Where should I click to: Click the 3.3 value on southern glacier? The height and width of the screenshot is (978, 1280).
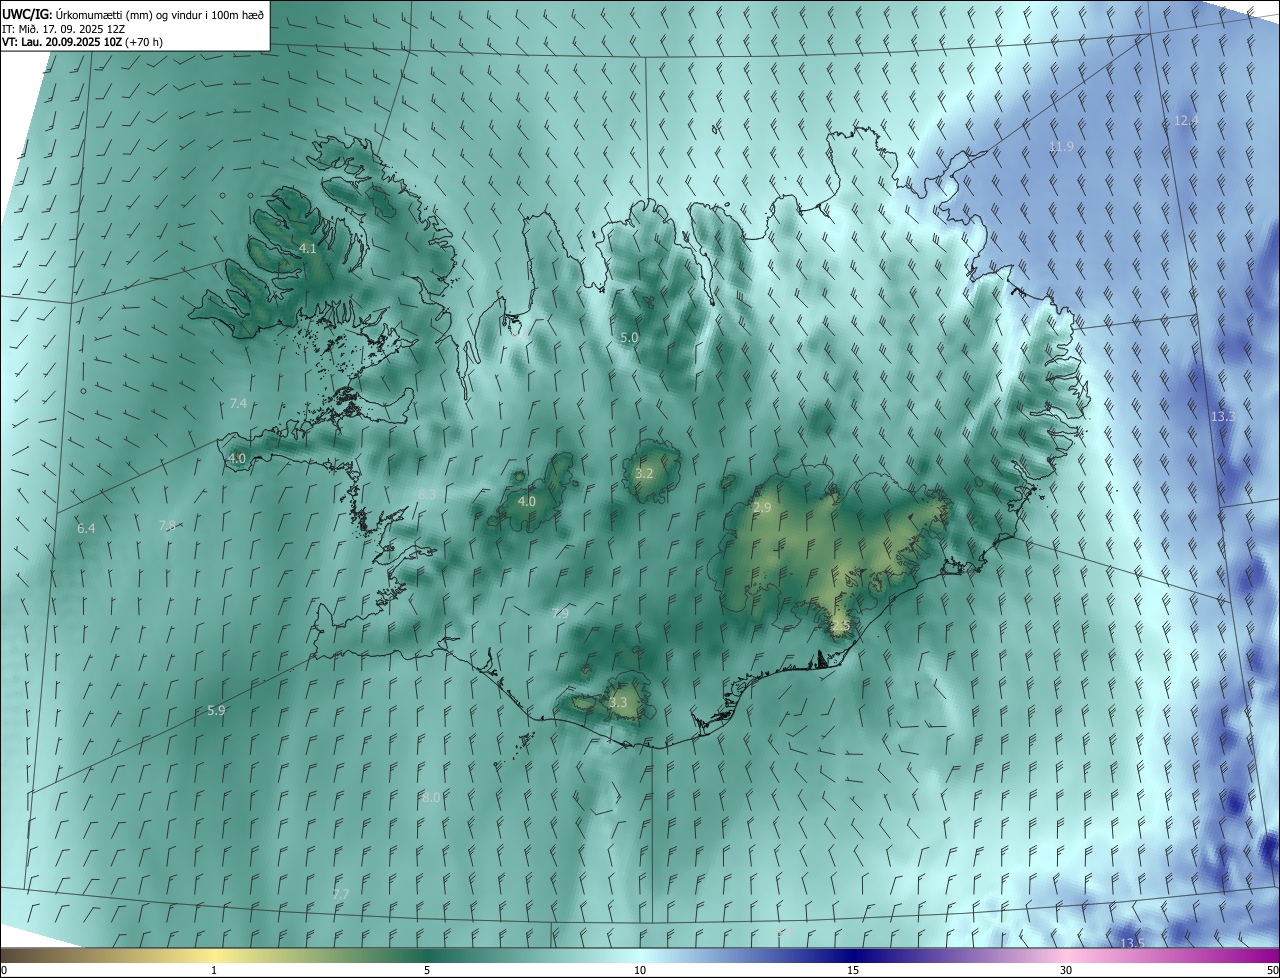pos(618,703)
